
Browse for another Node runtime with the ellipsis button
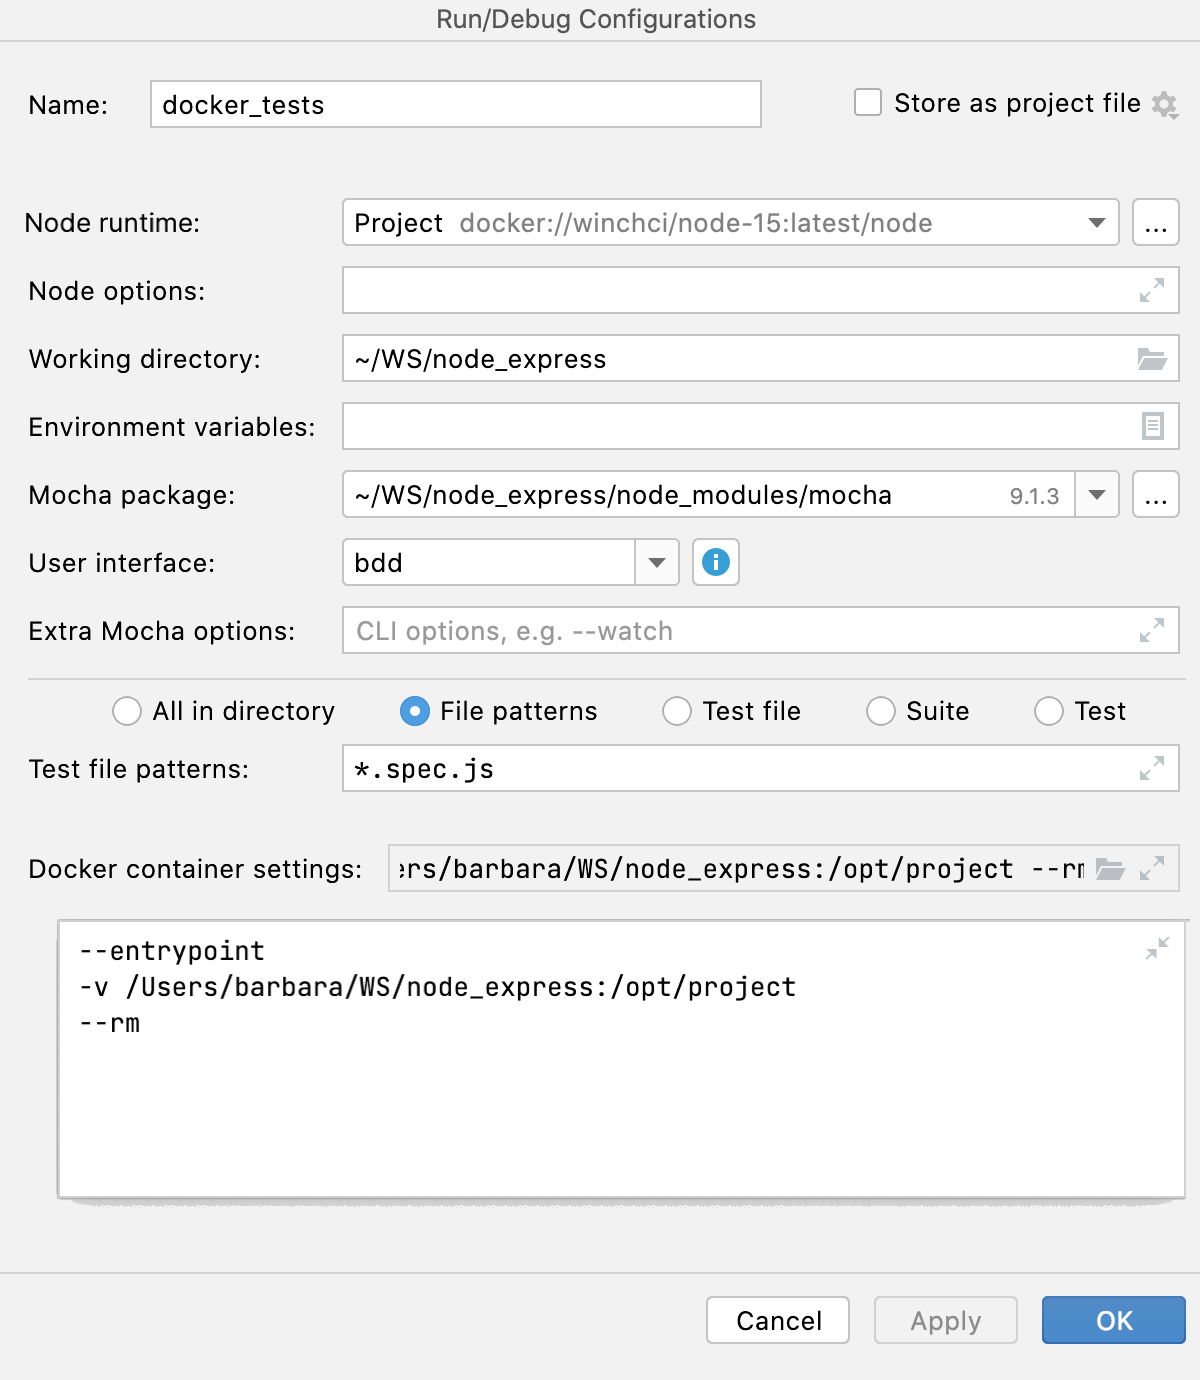coord(1155,223)
